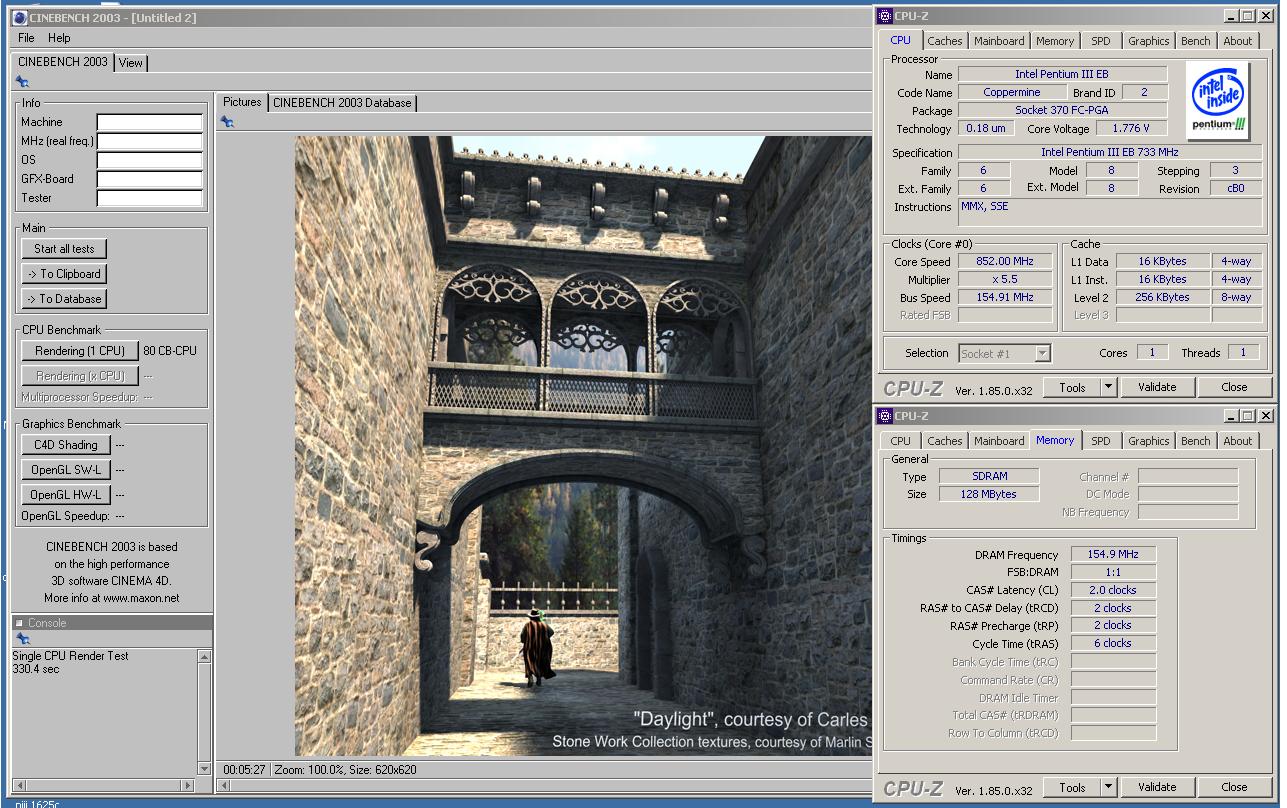The image size is (1287, 808).
Task: Click the console horizontal scrollbar right arrow
Action: [x=187, y=785]
